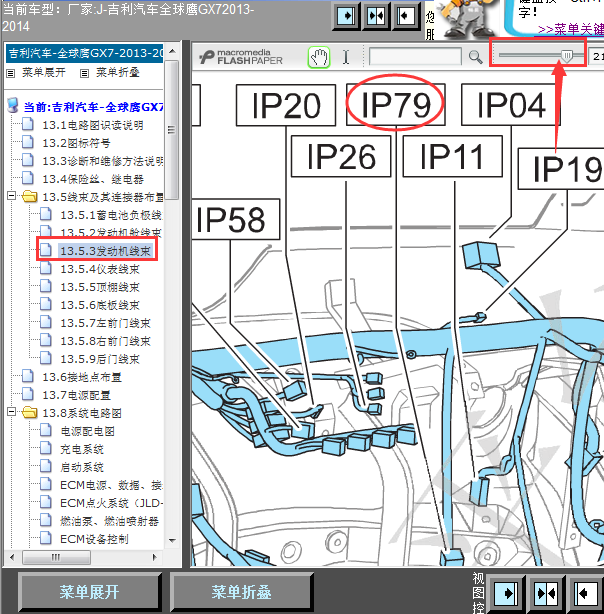
Task: Select 13.5.3发动机线束 item
Action: [105, 251]
